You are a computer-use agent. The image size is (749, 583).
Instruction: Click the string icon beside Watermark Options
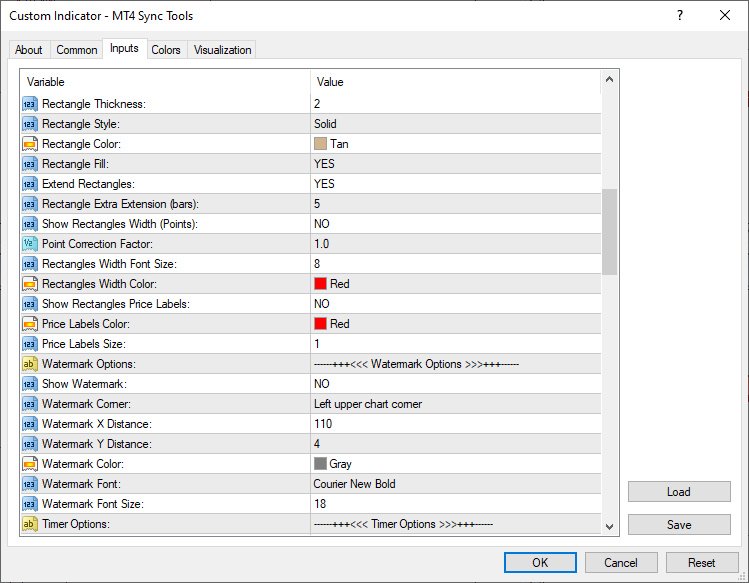click(29, 364)
